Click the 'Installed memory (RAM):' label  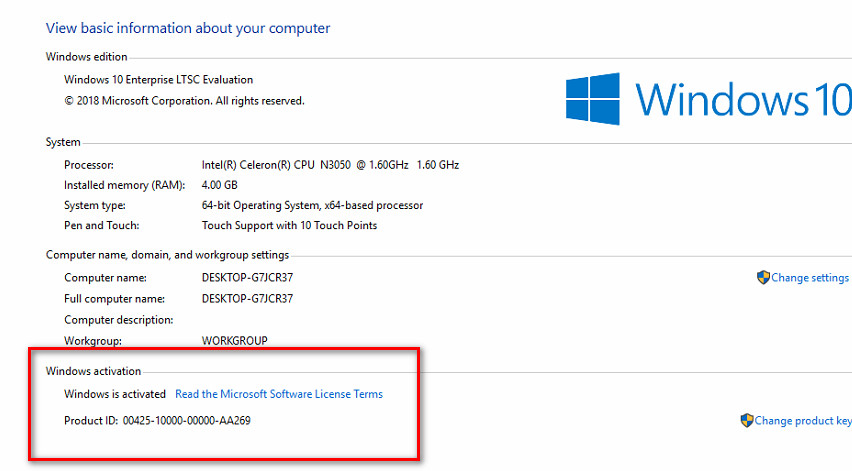click(124, 185)
